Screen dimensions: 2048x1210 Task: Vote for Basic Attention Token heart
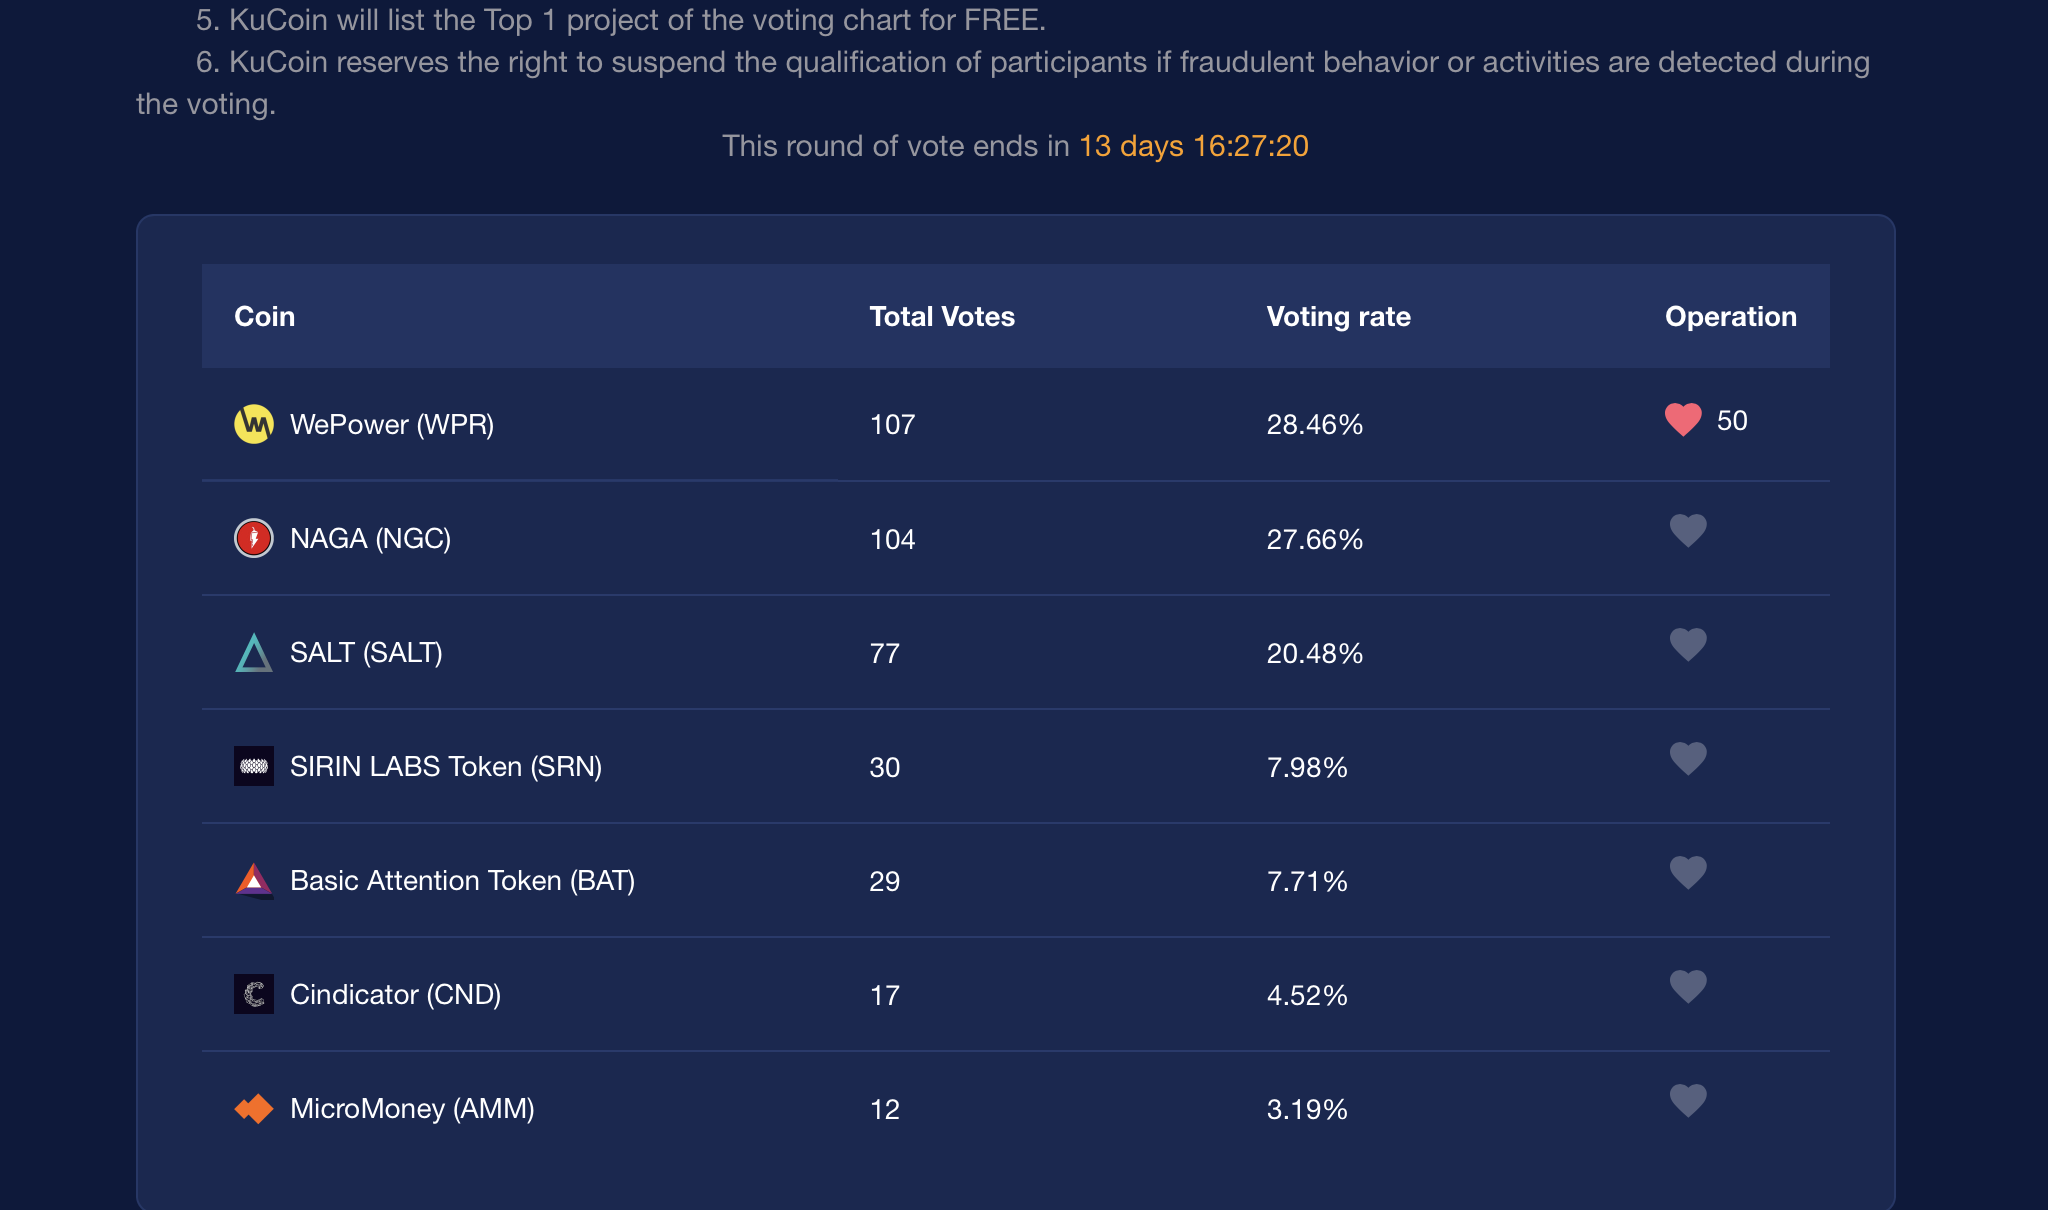1688,873
